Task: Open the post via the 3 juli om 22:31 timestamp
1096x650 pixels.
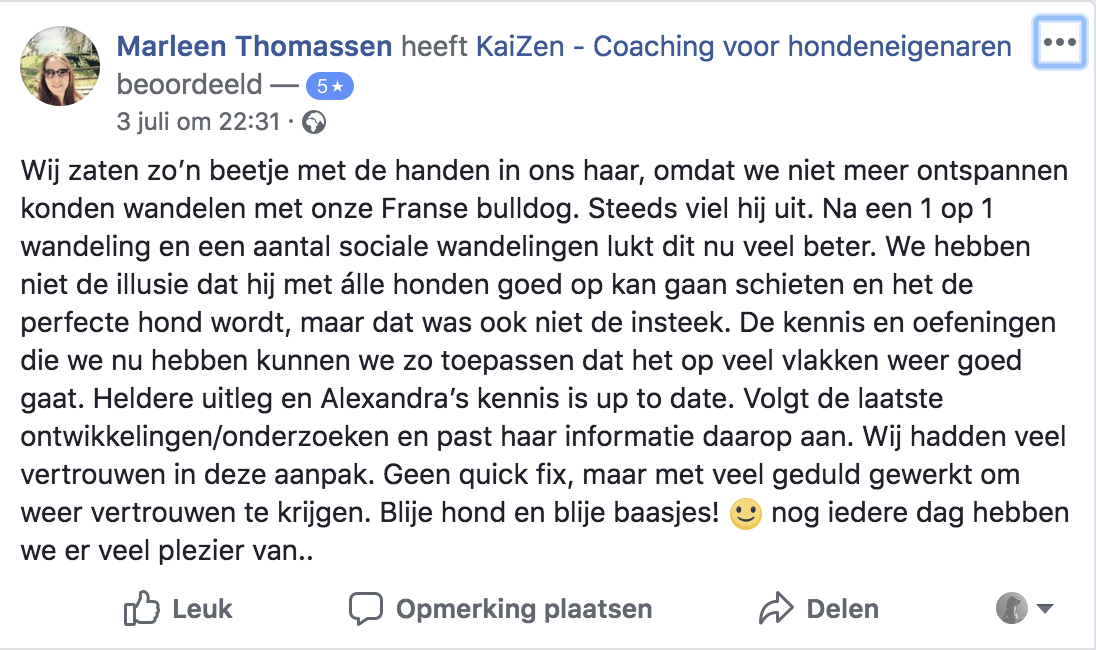Action: (x=199, y=122)
